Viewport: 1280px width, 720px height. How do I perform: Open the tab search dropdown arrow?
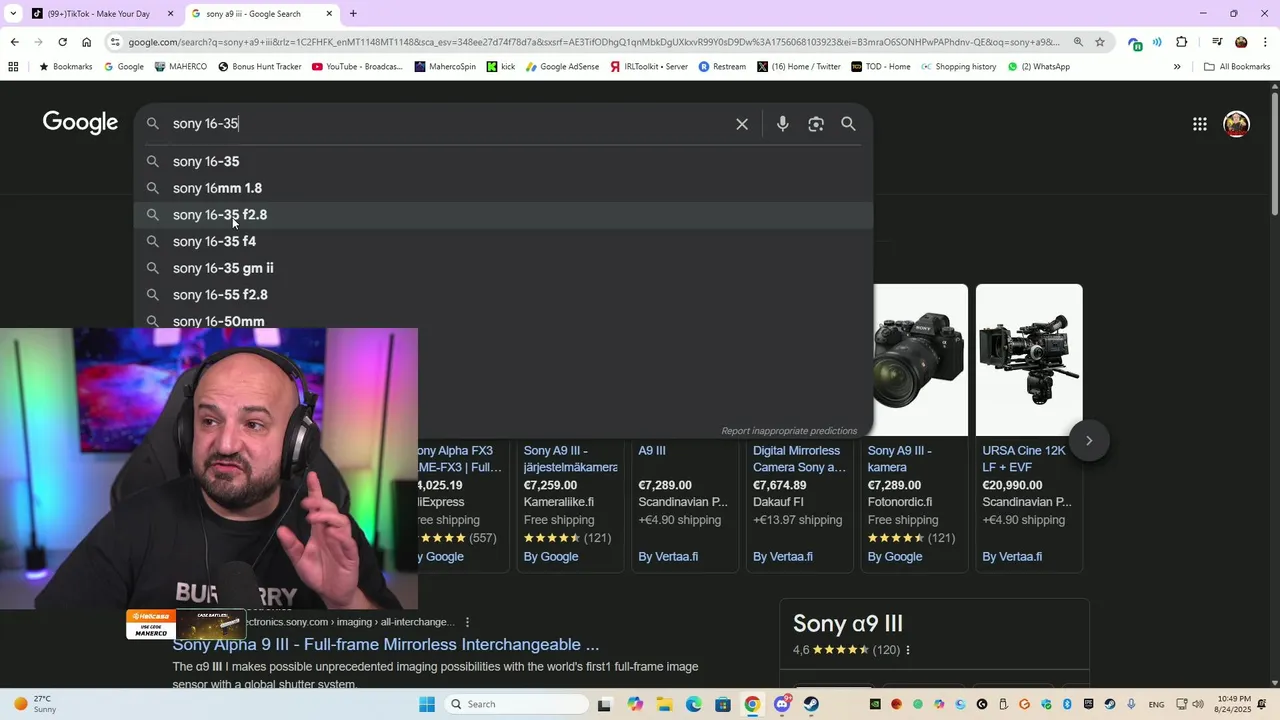coord(13,14)
